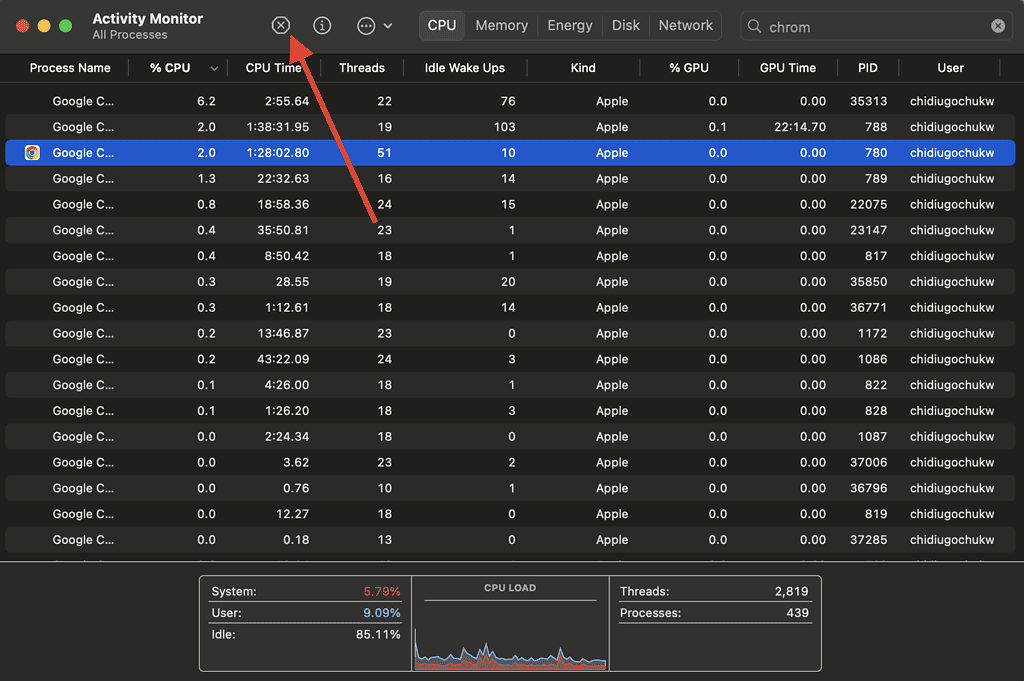Click the Stop process (X) toolbar icon
The width and height of the screenshot is (1024, 681).
281,26
